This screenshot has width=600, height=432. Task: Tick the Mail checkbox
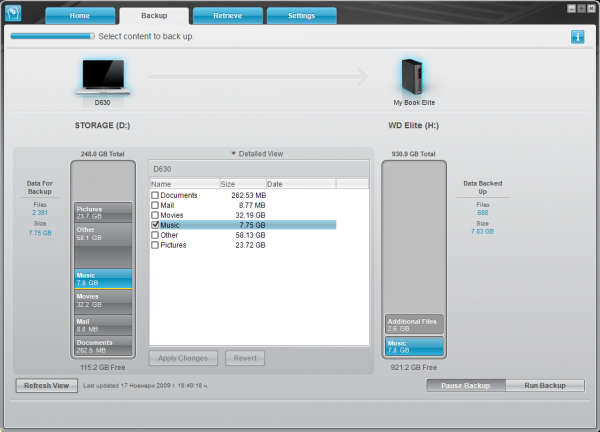point(155,205)
